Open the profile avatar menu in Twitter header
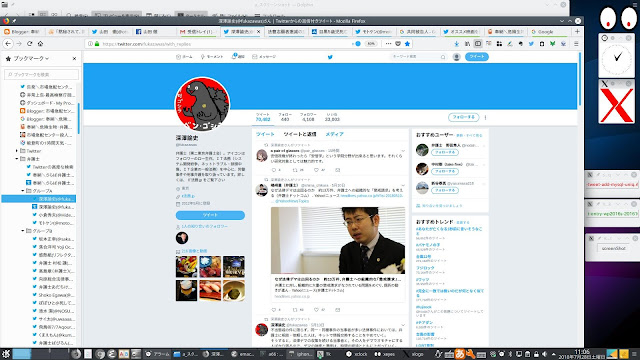 456,57
